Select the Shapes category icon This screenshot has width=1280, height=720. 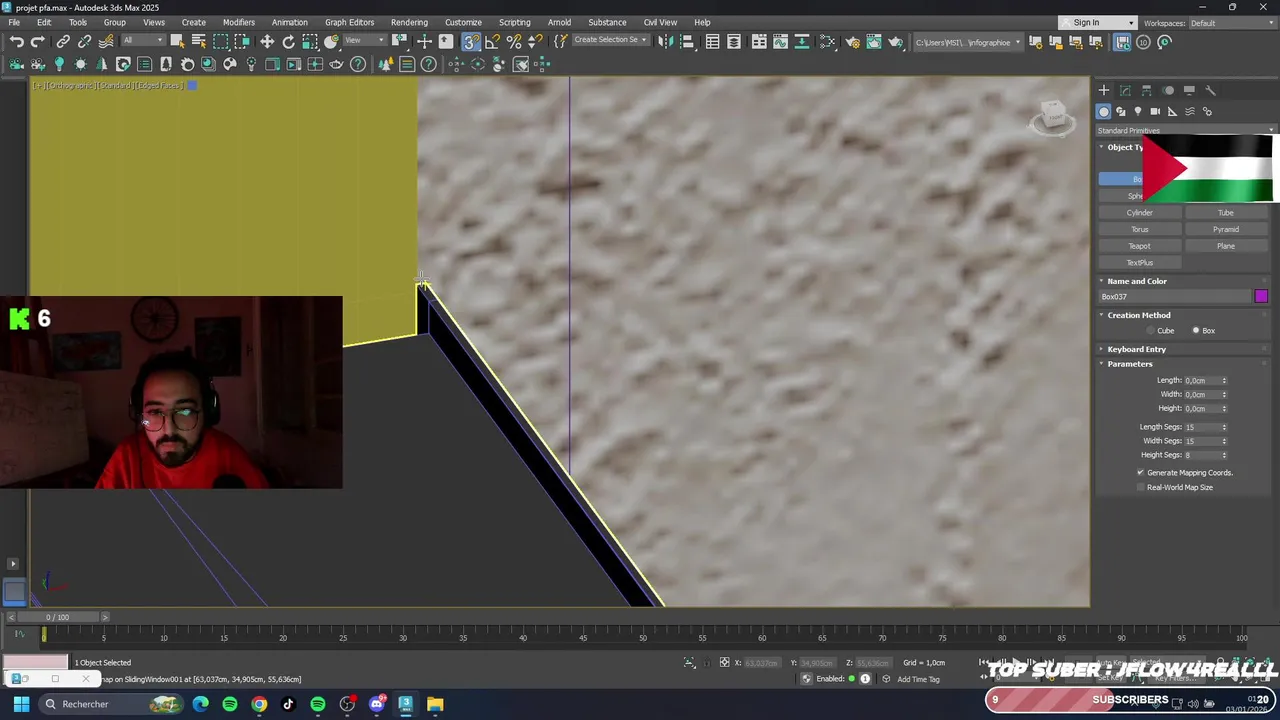coord(1121,111)
